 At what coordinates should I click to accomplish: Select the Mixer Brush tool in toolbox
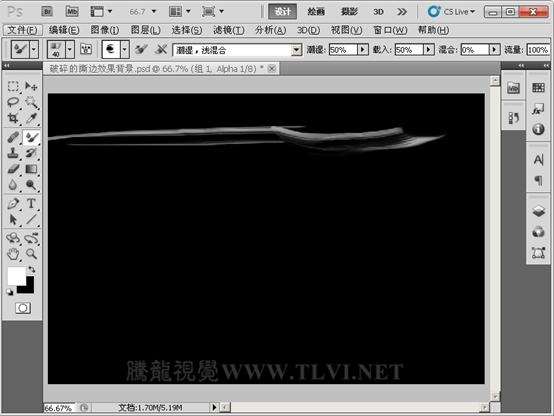pos(31,137)
